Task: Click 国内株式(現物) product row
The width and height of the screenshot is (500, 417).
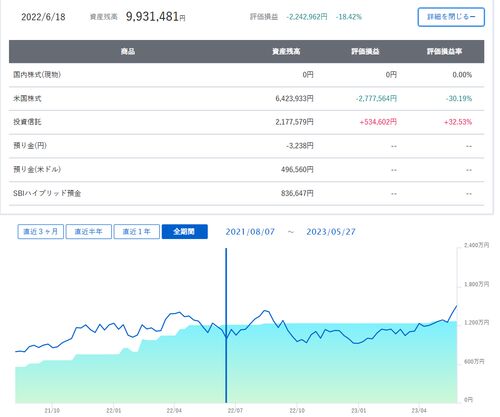Action: 246,75
